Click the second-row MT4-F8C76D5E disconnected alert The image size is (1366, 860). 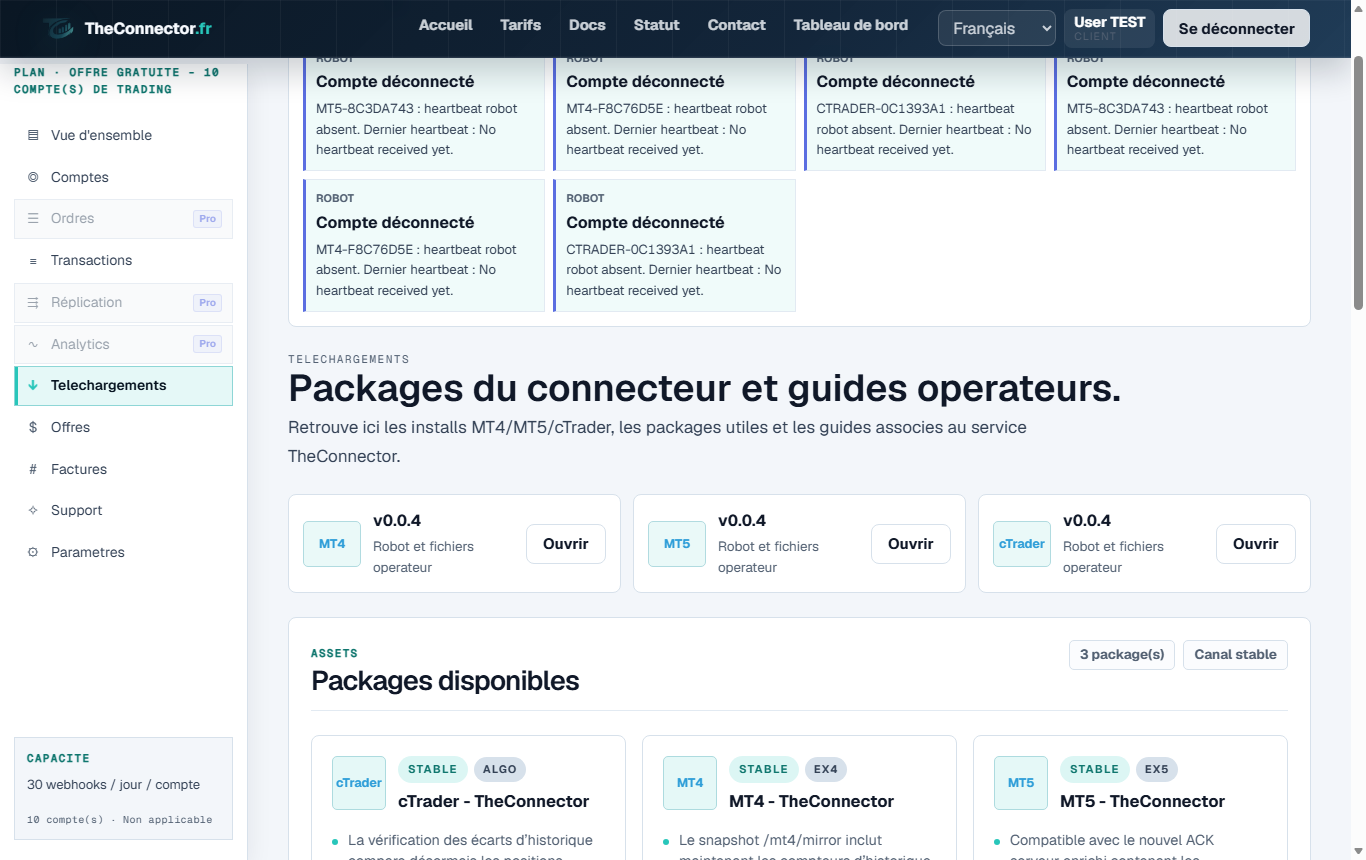(x=424, y=246)
